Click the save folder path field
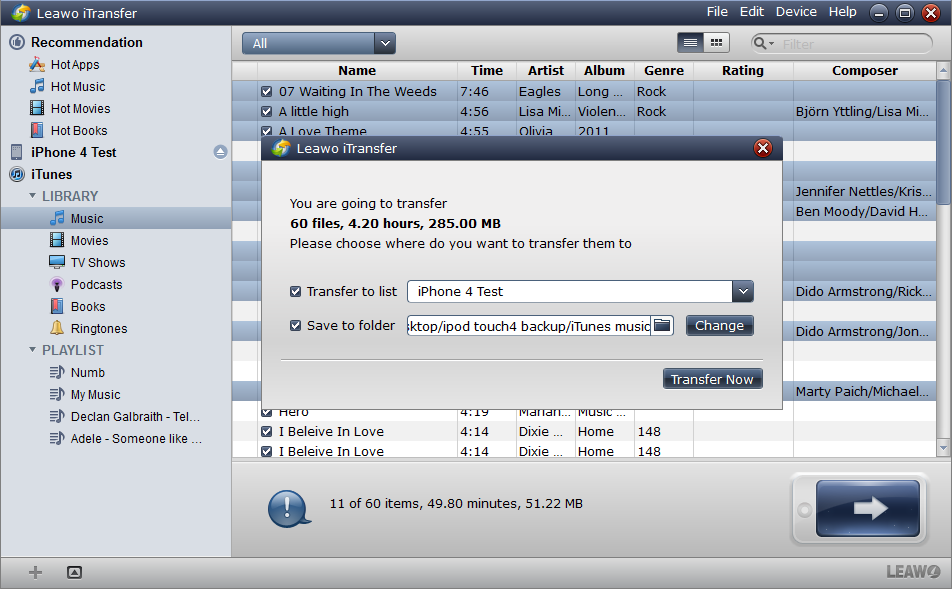Image resolution: width=952 pixels, height=589 pixels. tap(529, 325)
